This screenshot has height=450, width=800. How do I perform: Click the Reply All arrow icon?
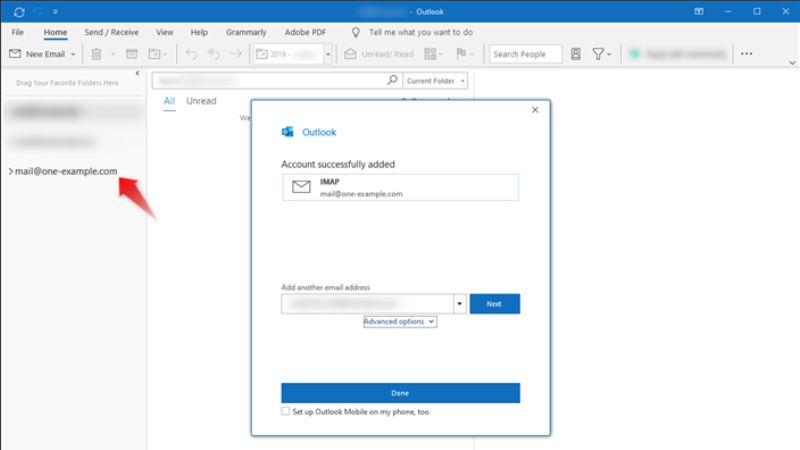(213, 54)
